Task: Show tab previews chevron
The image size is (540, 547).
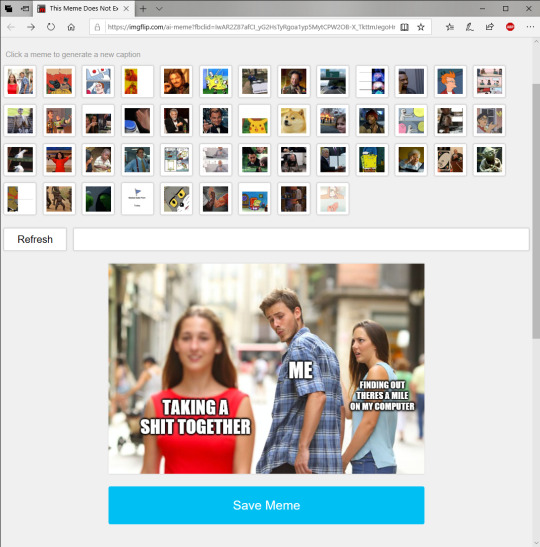Action: (159, 9)
